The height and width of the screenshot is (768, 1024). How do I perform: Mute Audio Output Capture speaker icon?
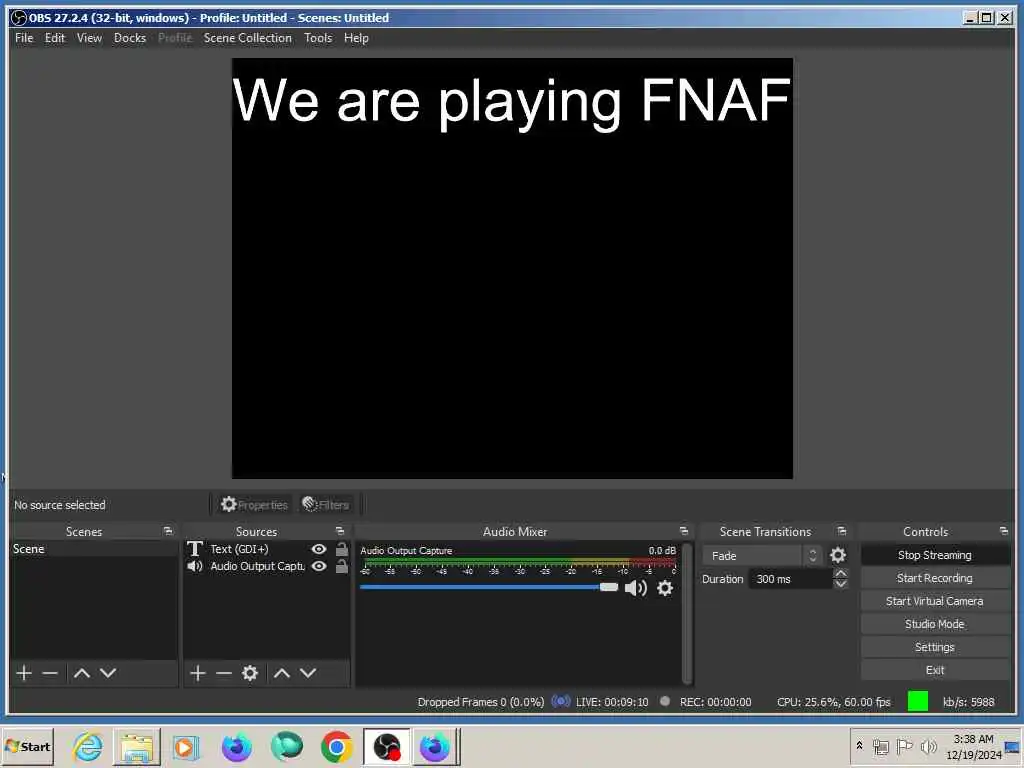tap(635, 588)
